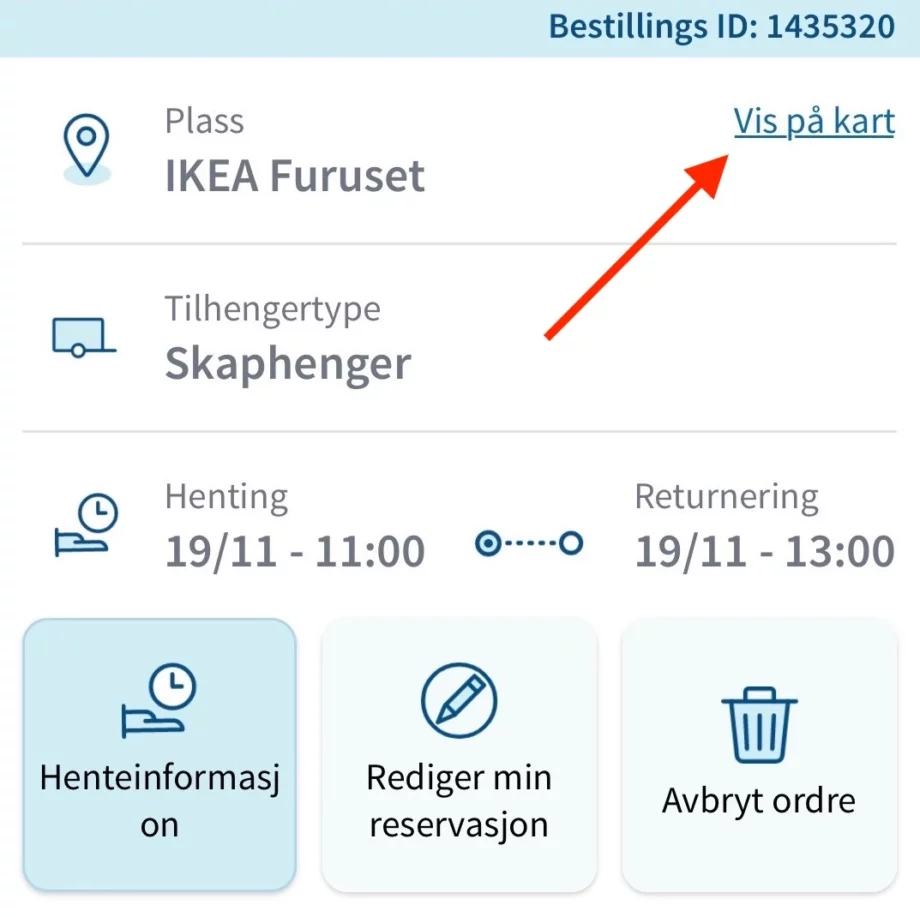Open the Vis på kart link
This screenshot has width=920, height=917.
click(x=814, y=122)
